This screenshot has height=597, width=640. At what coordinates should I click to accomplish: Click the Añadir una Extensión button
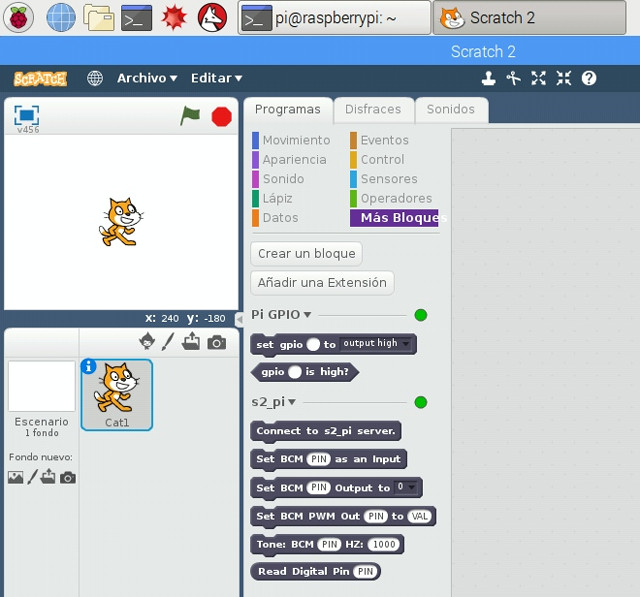pyautogui.click(x=322, y=282)
